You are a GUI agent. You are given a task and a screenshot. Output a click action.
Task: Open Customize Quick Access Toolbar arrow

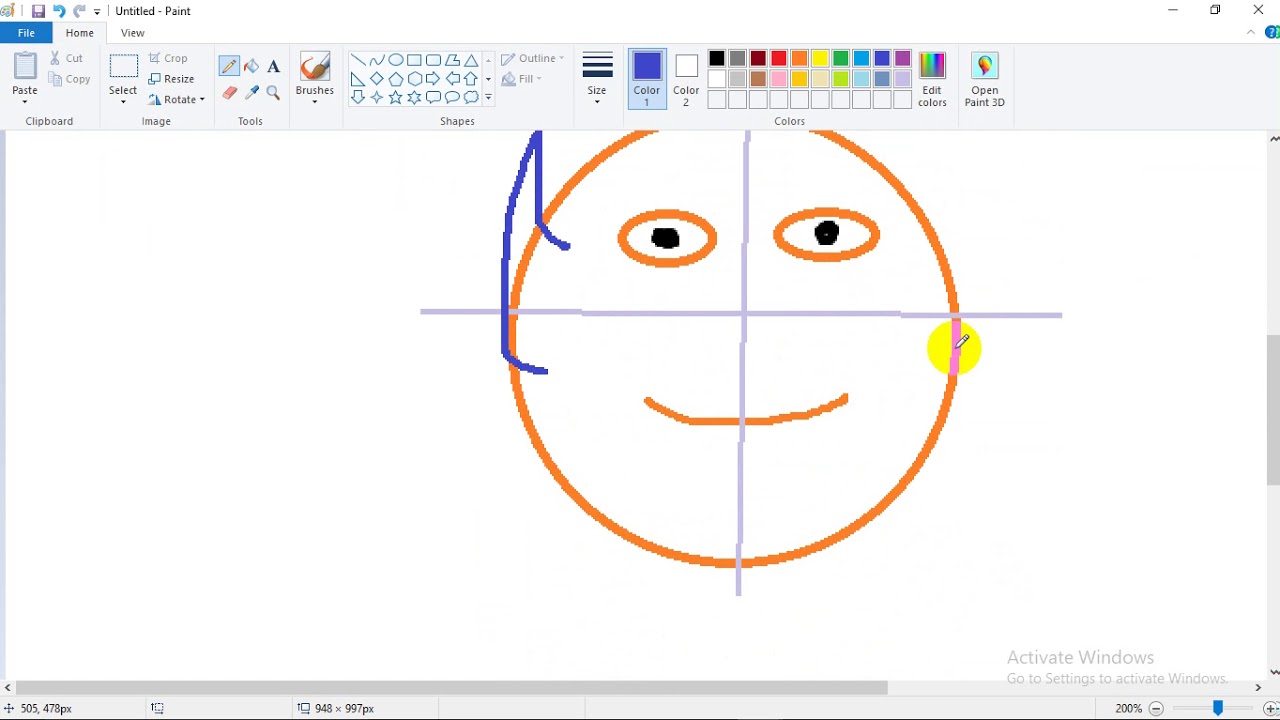(97, 12)
